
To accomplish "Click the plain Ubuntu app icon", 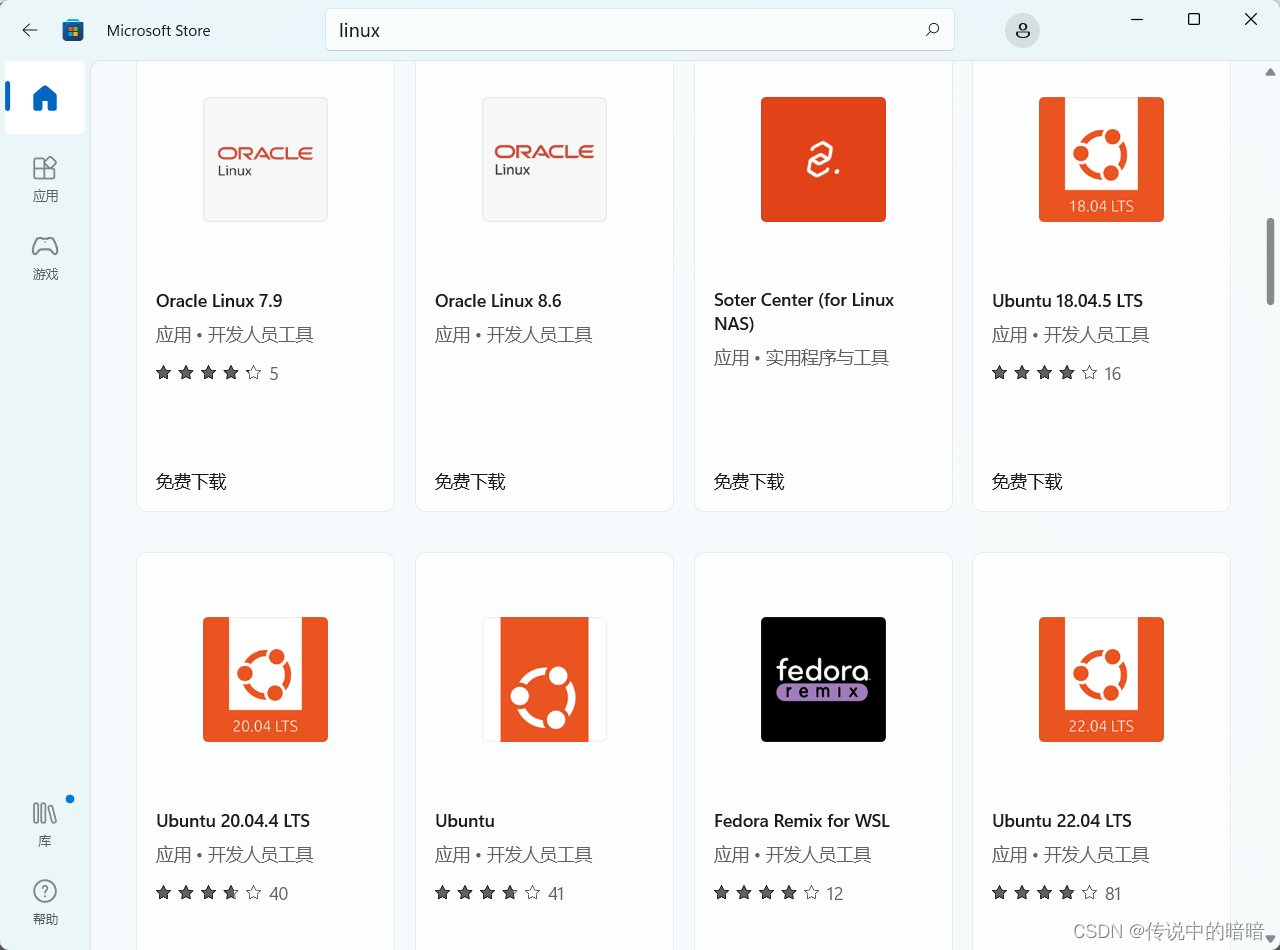I will click(544, 679).
